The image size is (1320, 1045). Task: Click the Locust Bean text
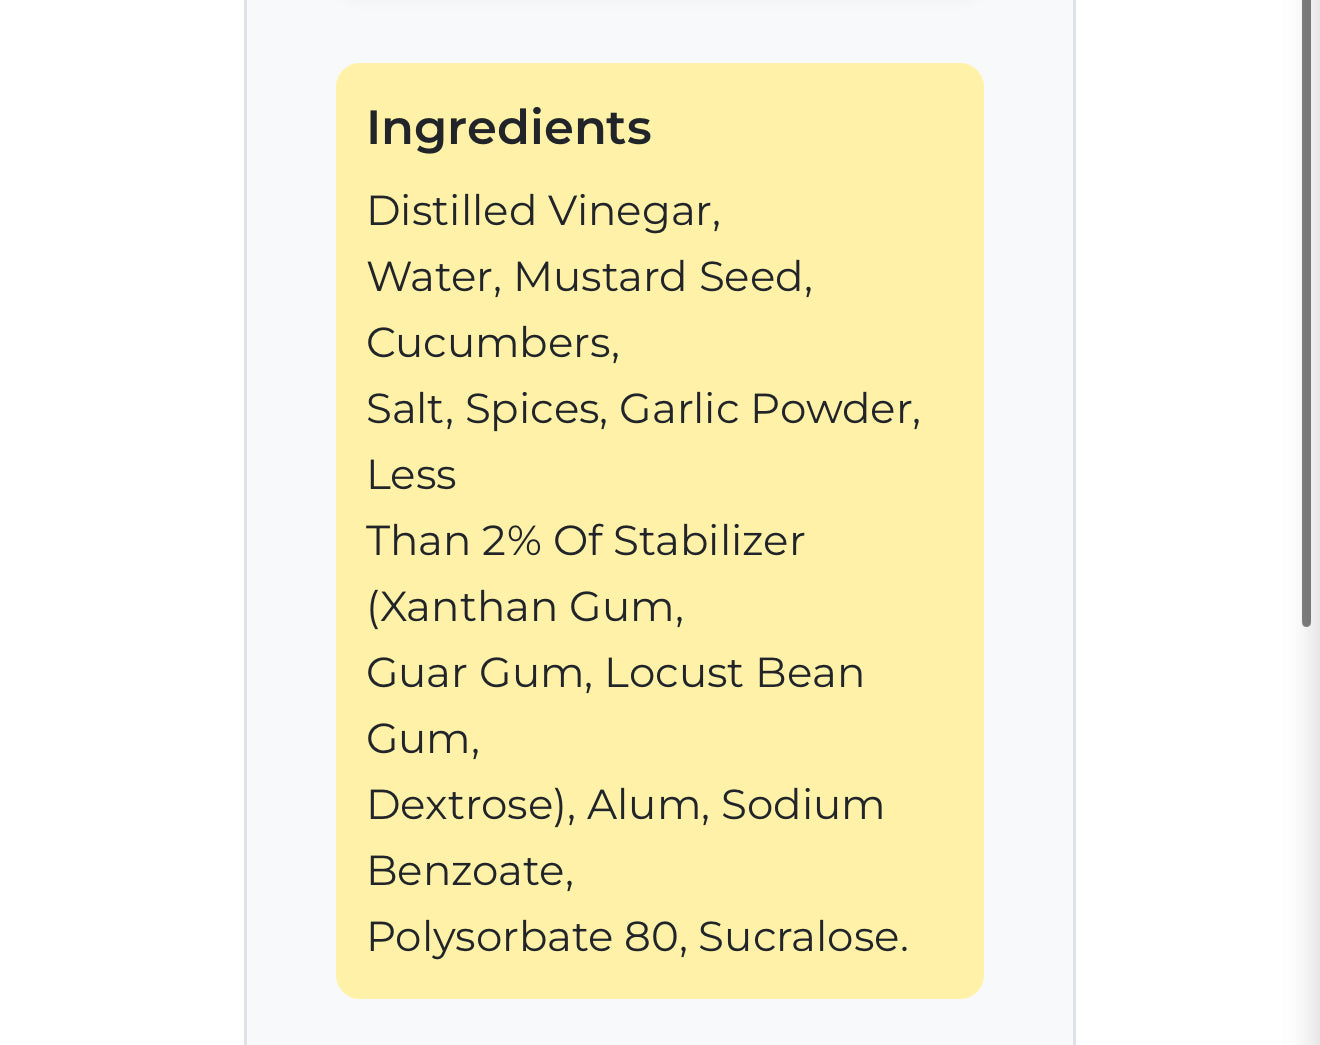pos(734,673)
